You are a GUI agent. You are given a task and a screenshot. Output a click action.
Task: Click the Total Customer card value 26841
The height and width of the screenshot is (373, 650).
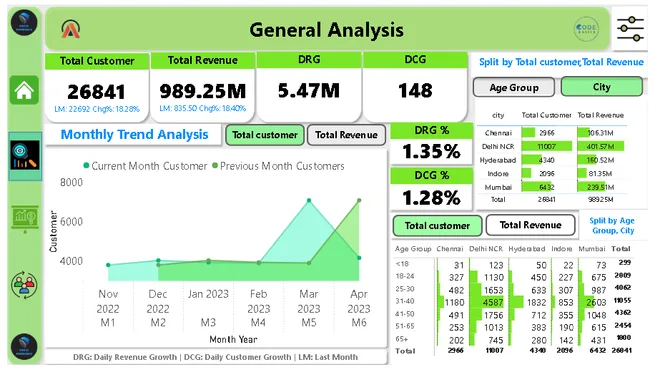(x=96, y=92)
